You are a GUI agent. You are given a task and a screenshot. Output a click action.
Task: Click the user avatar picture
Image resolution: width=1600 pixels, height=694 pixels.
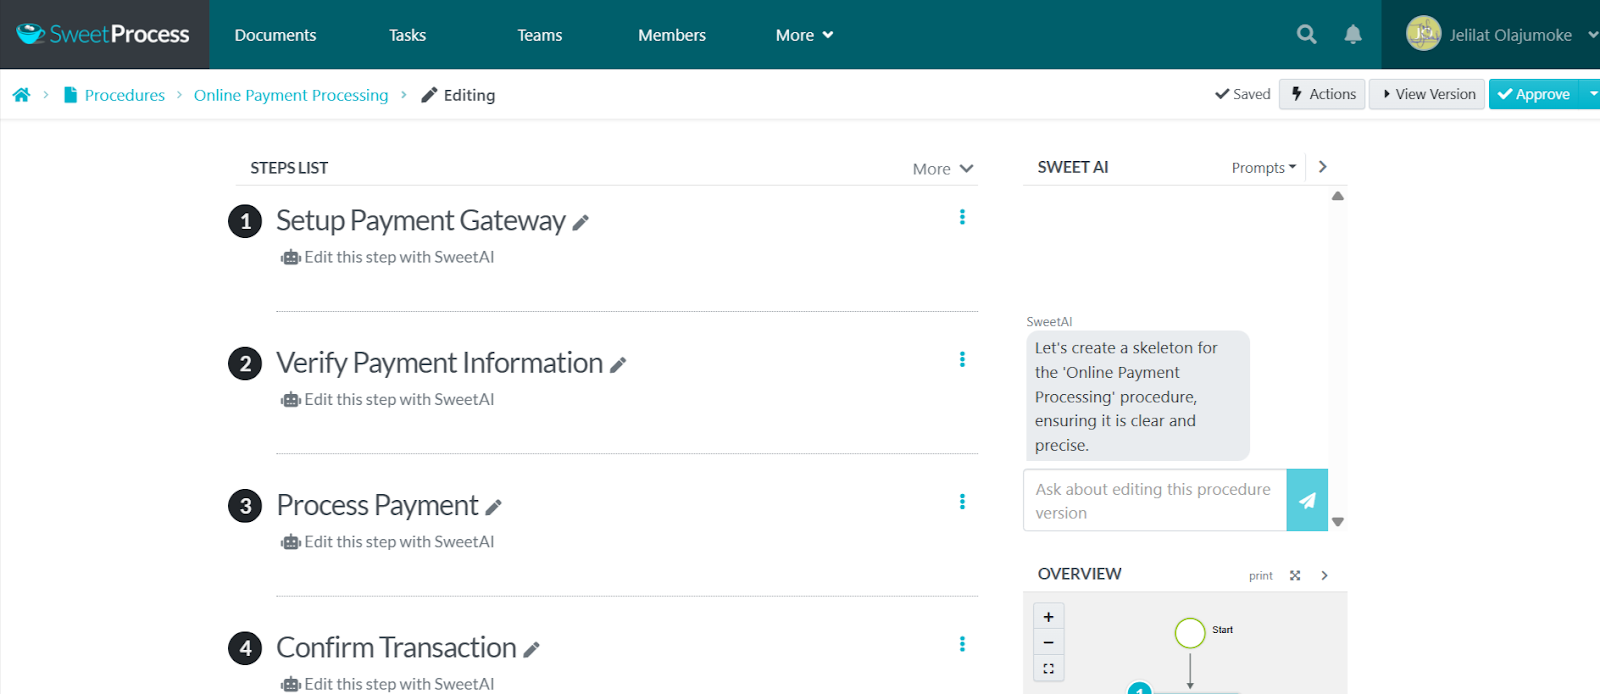pos(1423,34)
